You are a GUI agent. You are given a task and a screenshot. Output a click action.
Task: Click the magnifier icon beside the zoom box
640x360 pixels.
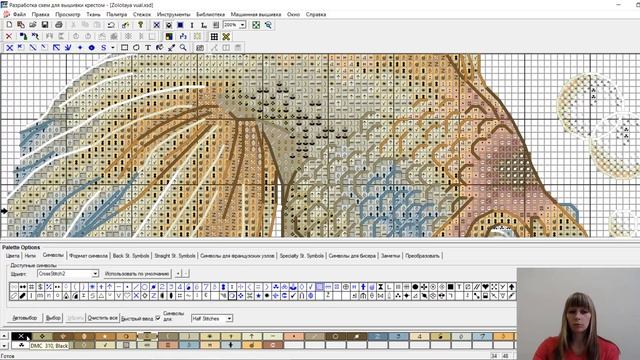(x=269, y=25)
